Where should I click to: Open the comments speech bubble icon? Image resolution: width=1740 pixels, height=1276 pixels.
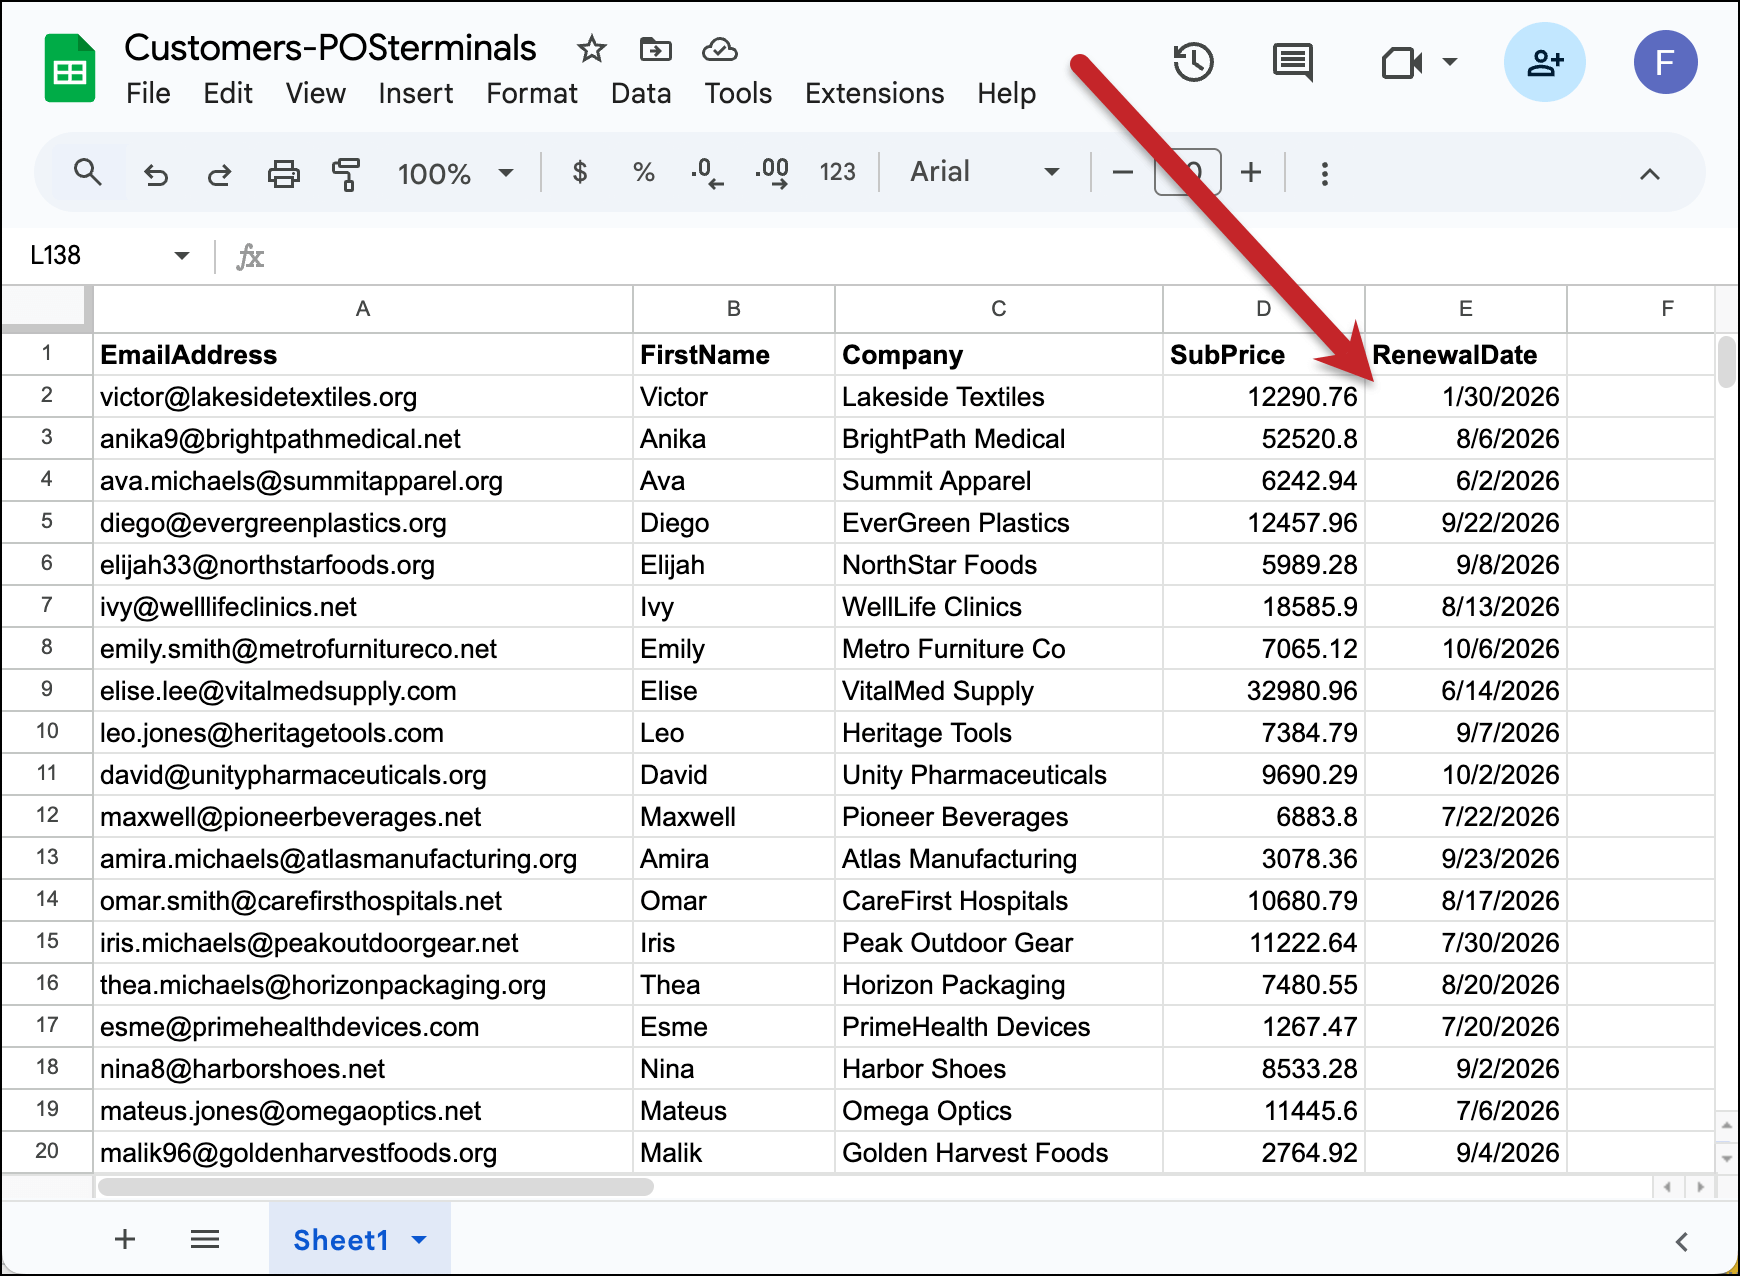1292,63
